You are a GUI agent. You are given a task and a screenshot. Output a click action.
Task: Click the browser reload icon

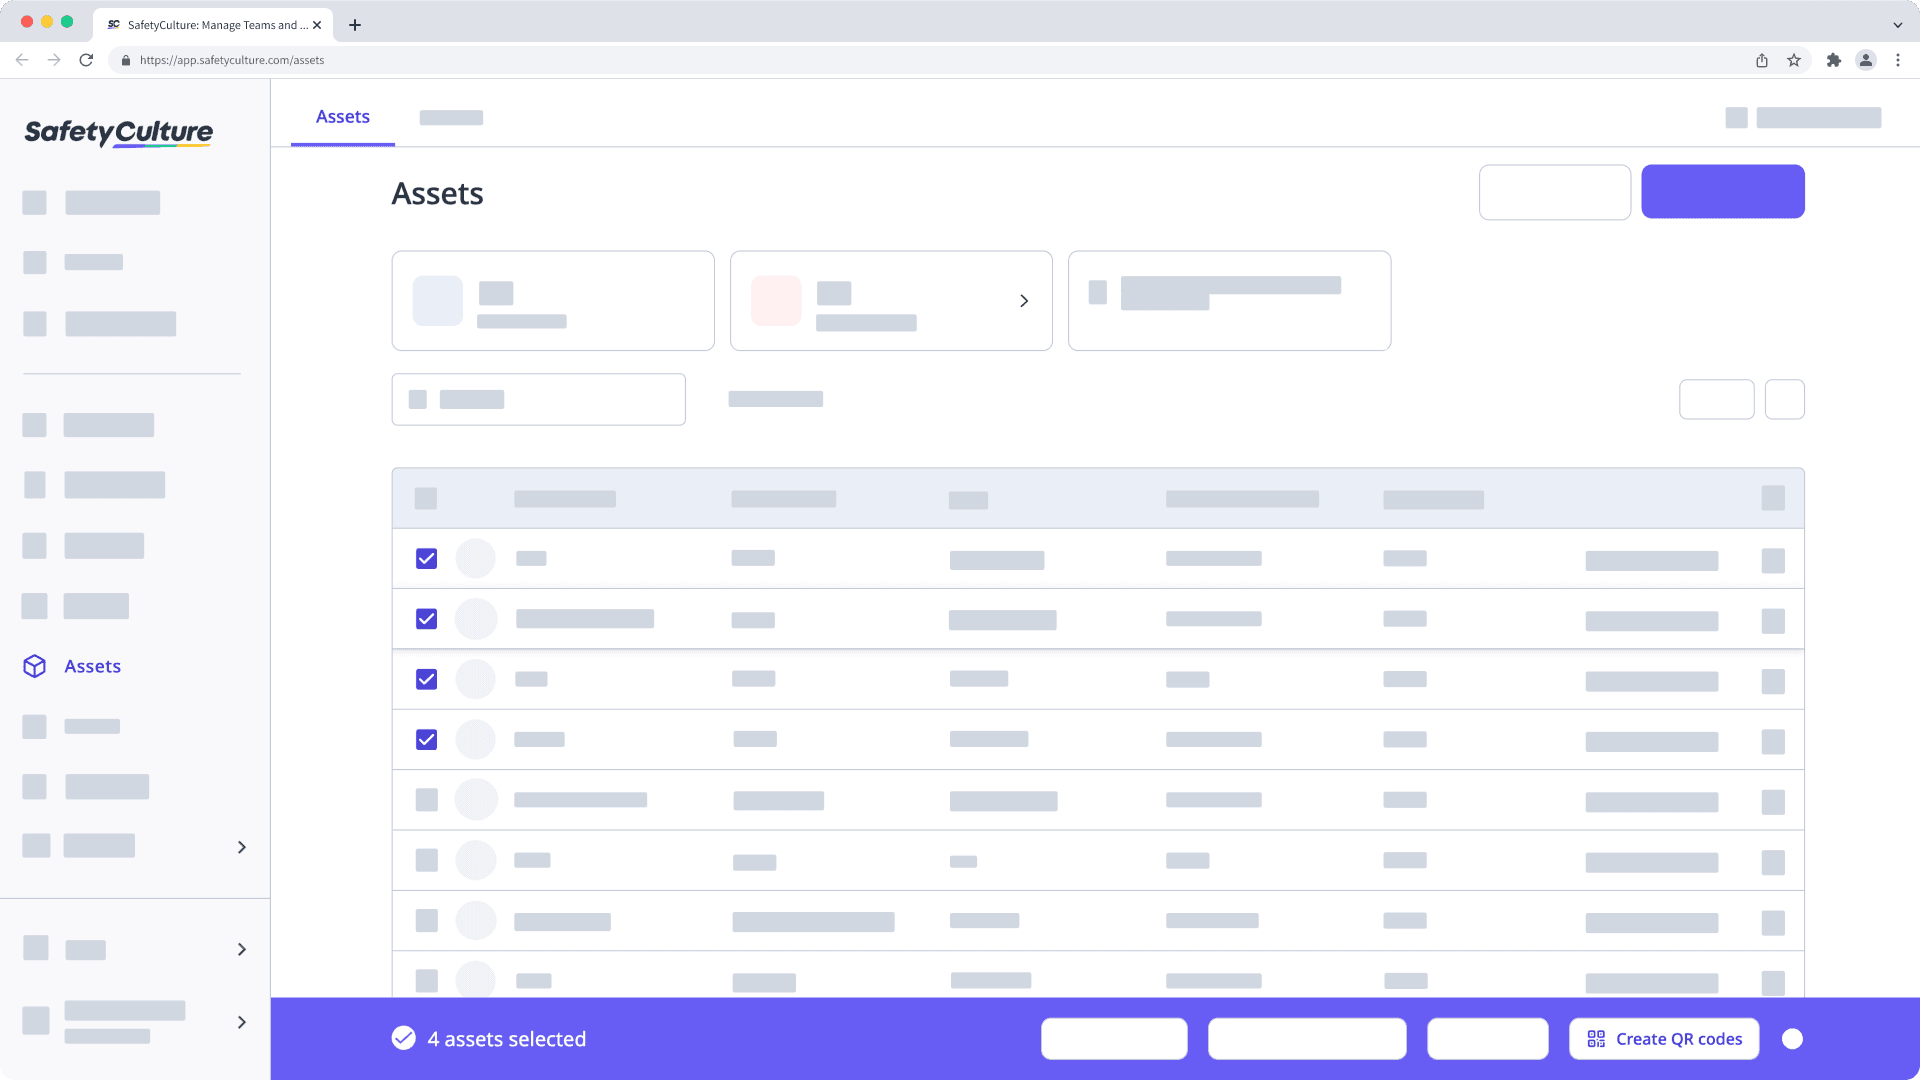(x=86, y=60)
